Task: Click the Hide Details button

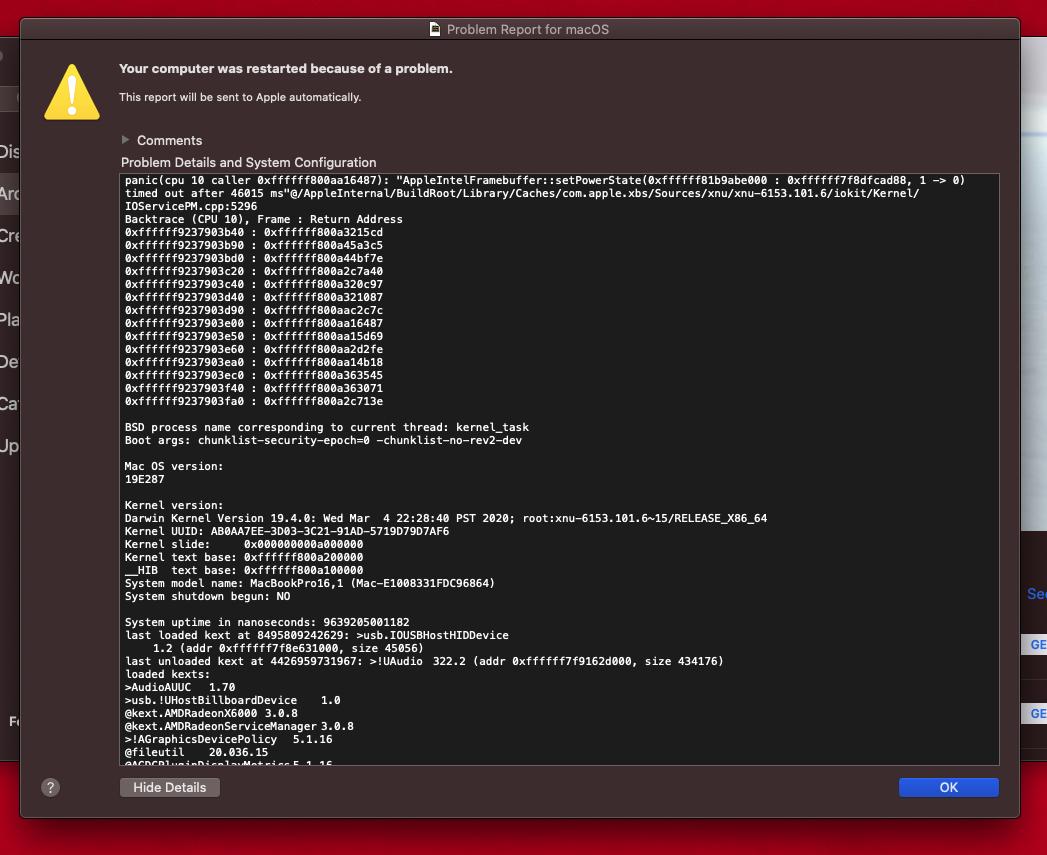Action: click(170, 788)
